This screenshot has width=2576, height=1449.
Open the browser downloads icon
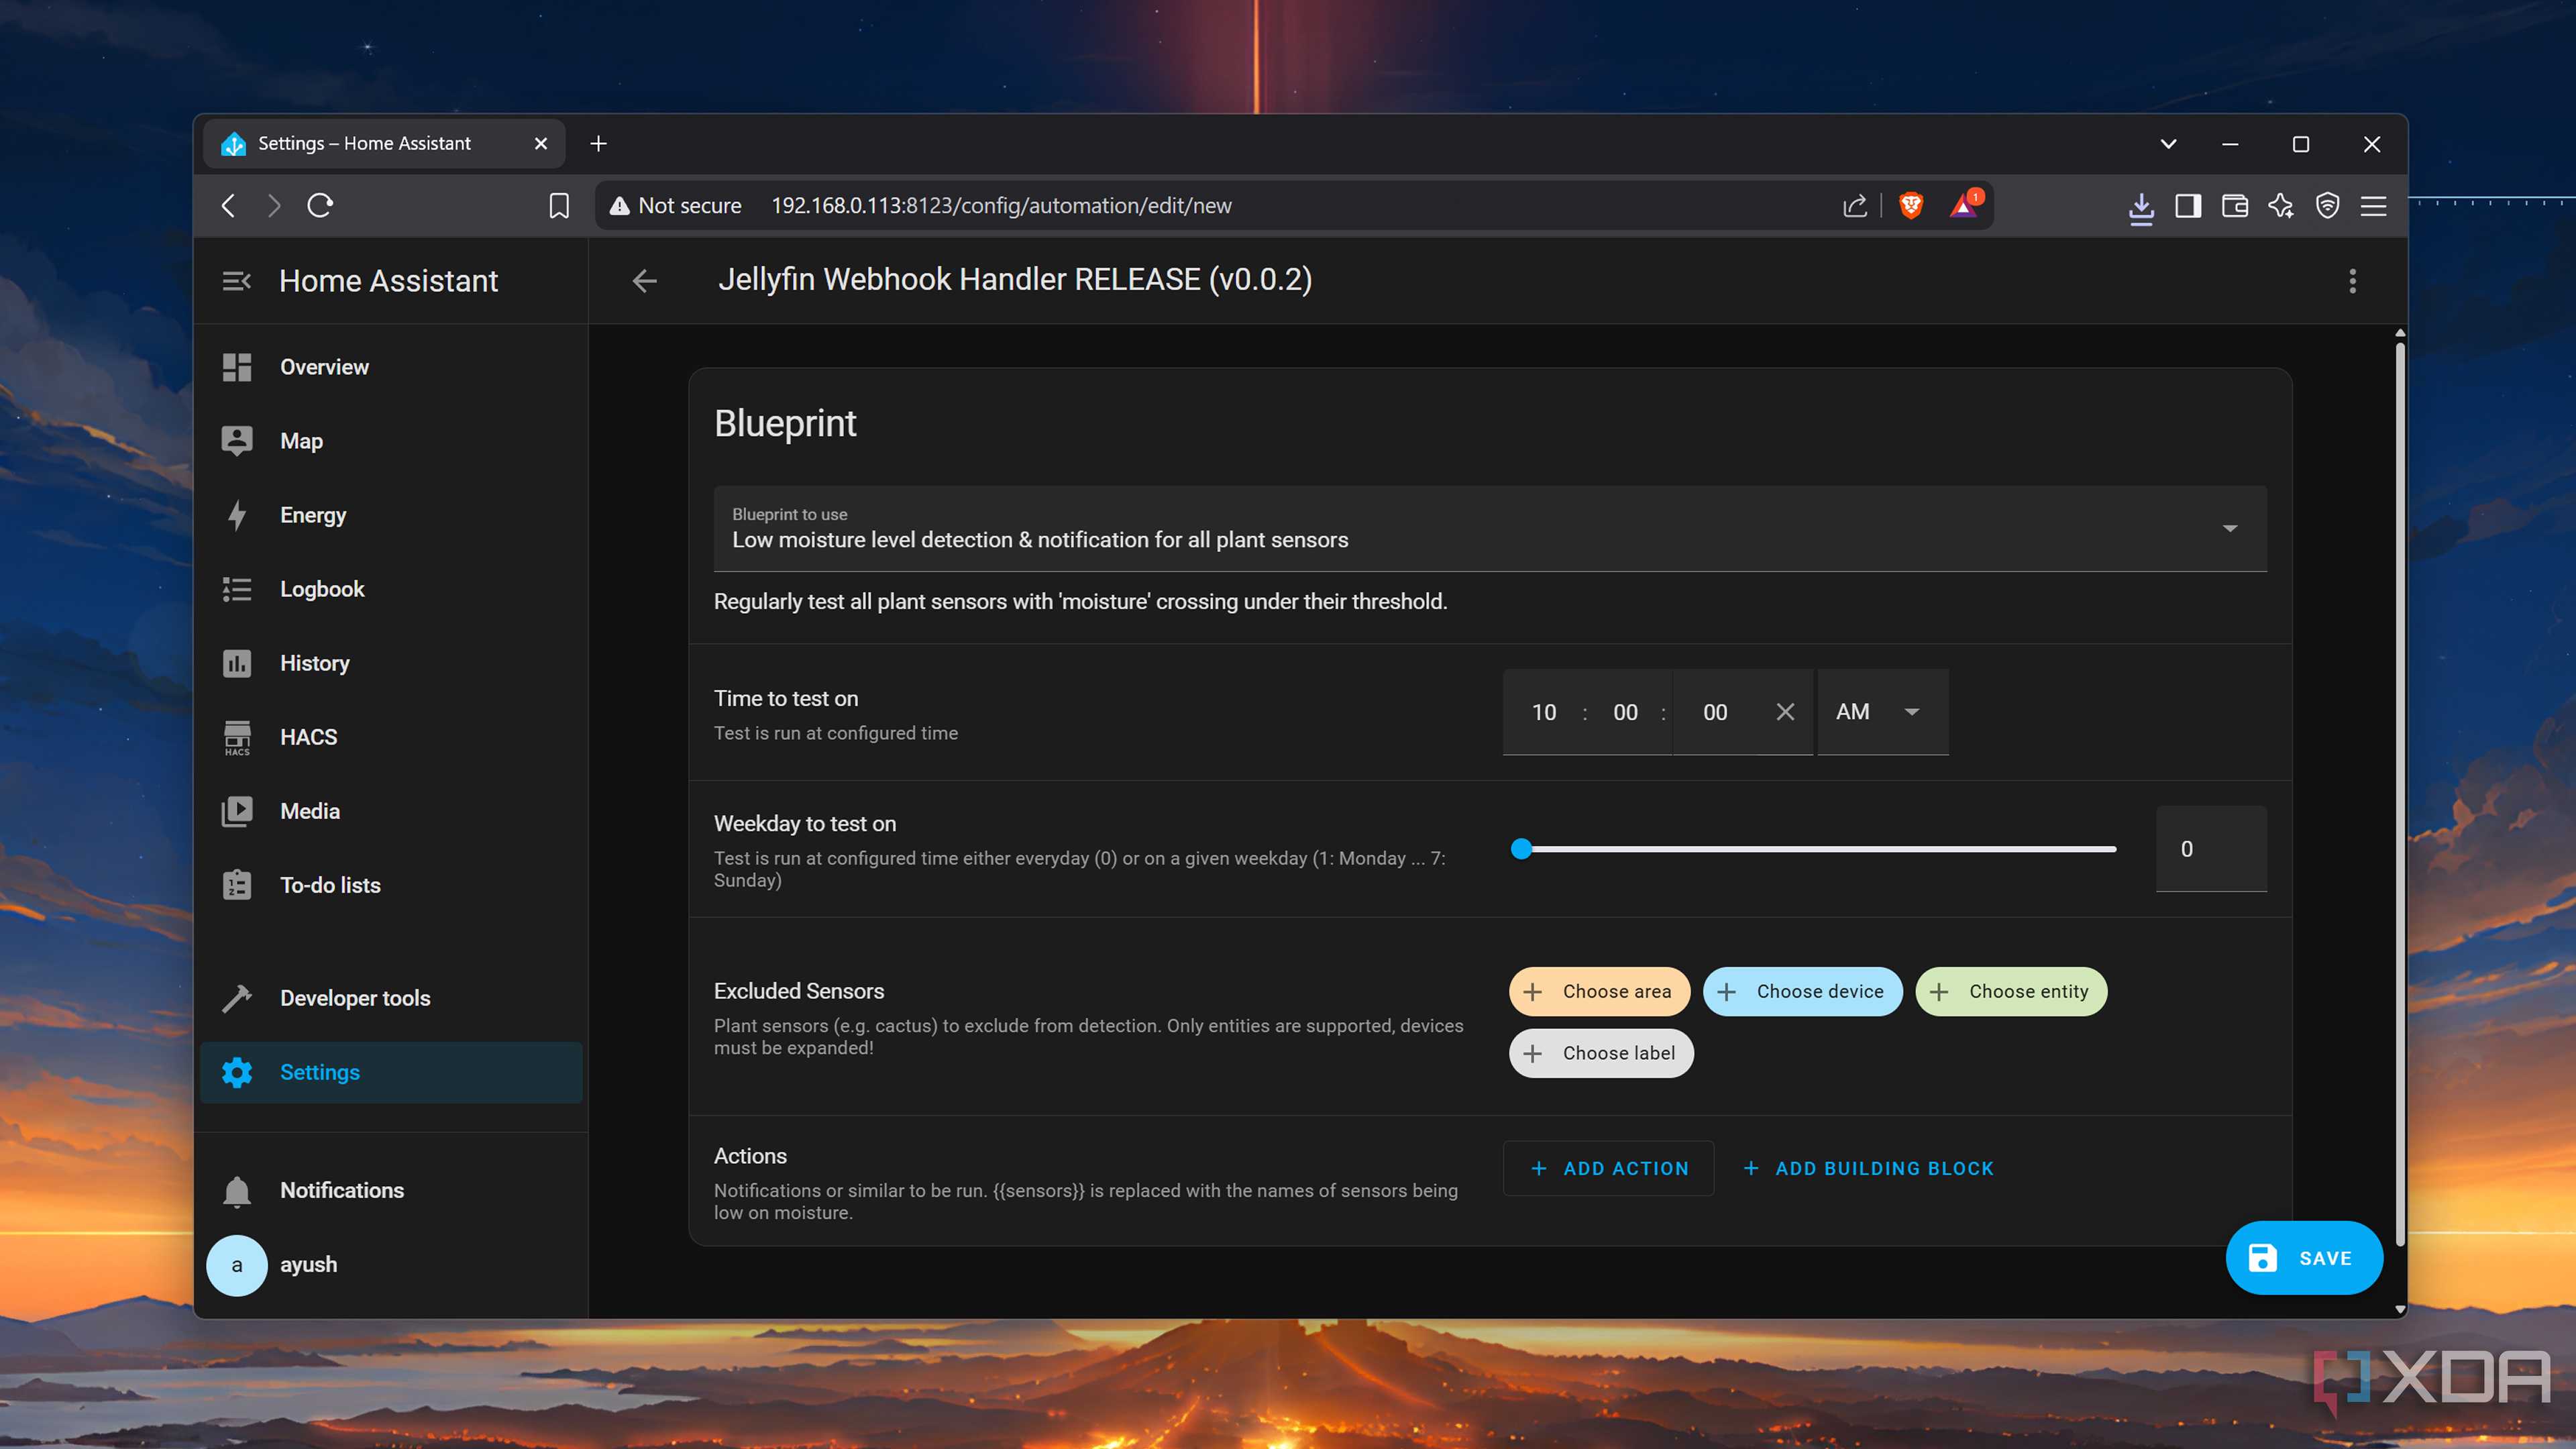click(2140, 206)
